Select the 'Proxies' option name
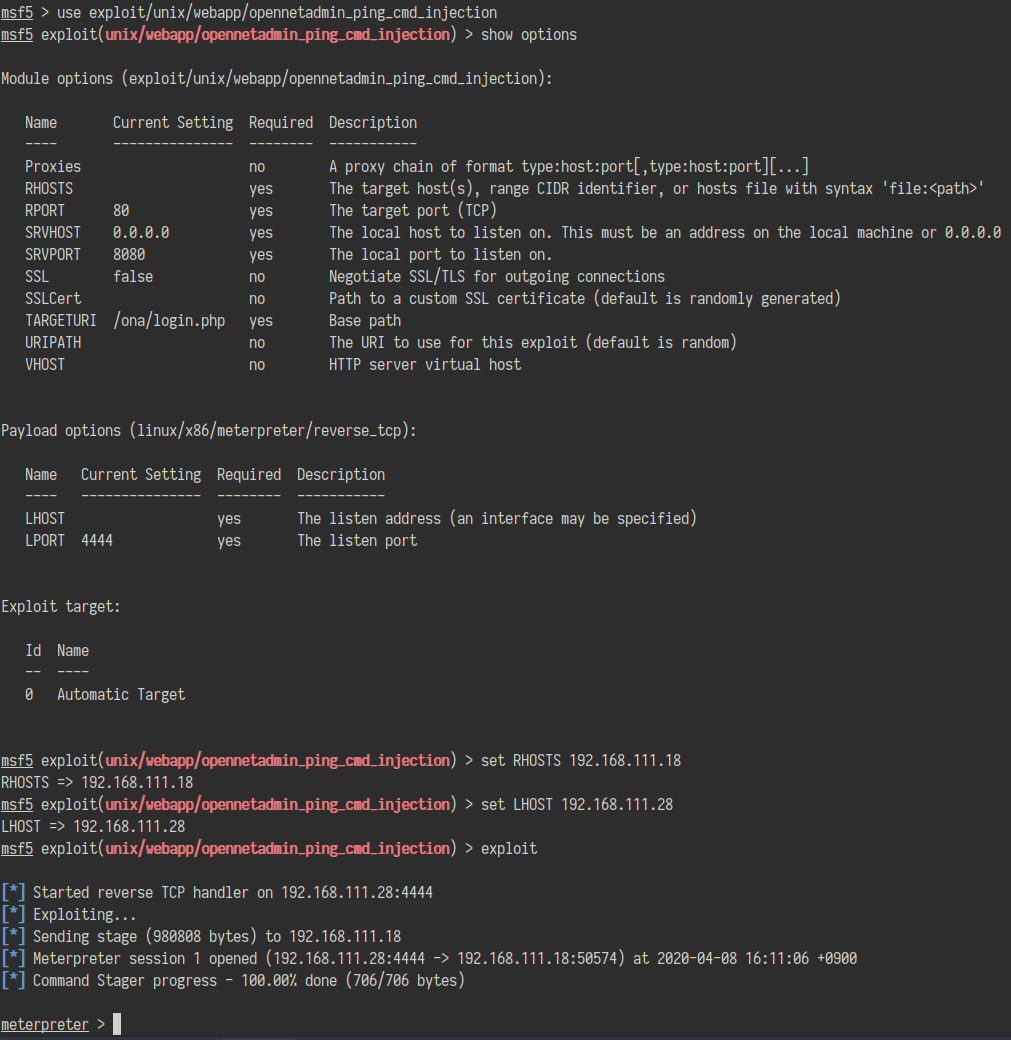This screenshot has width=1011, height=1040. [53, 166]
